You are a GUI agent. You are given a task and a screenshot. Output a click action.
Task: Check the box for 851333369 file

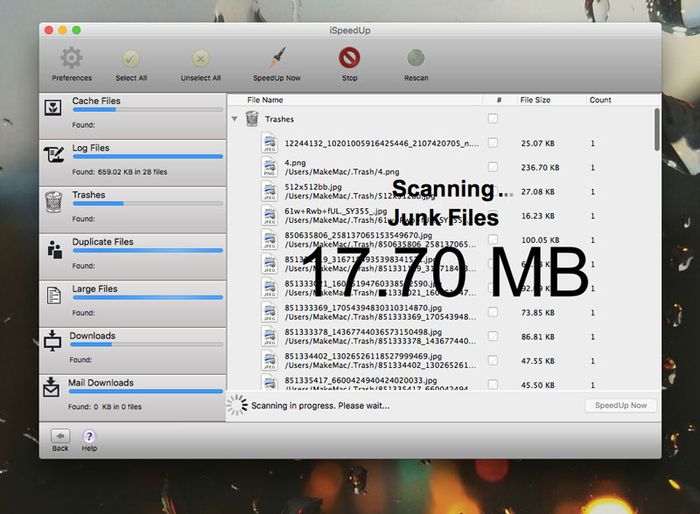click(x=492, y=312)
